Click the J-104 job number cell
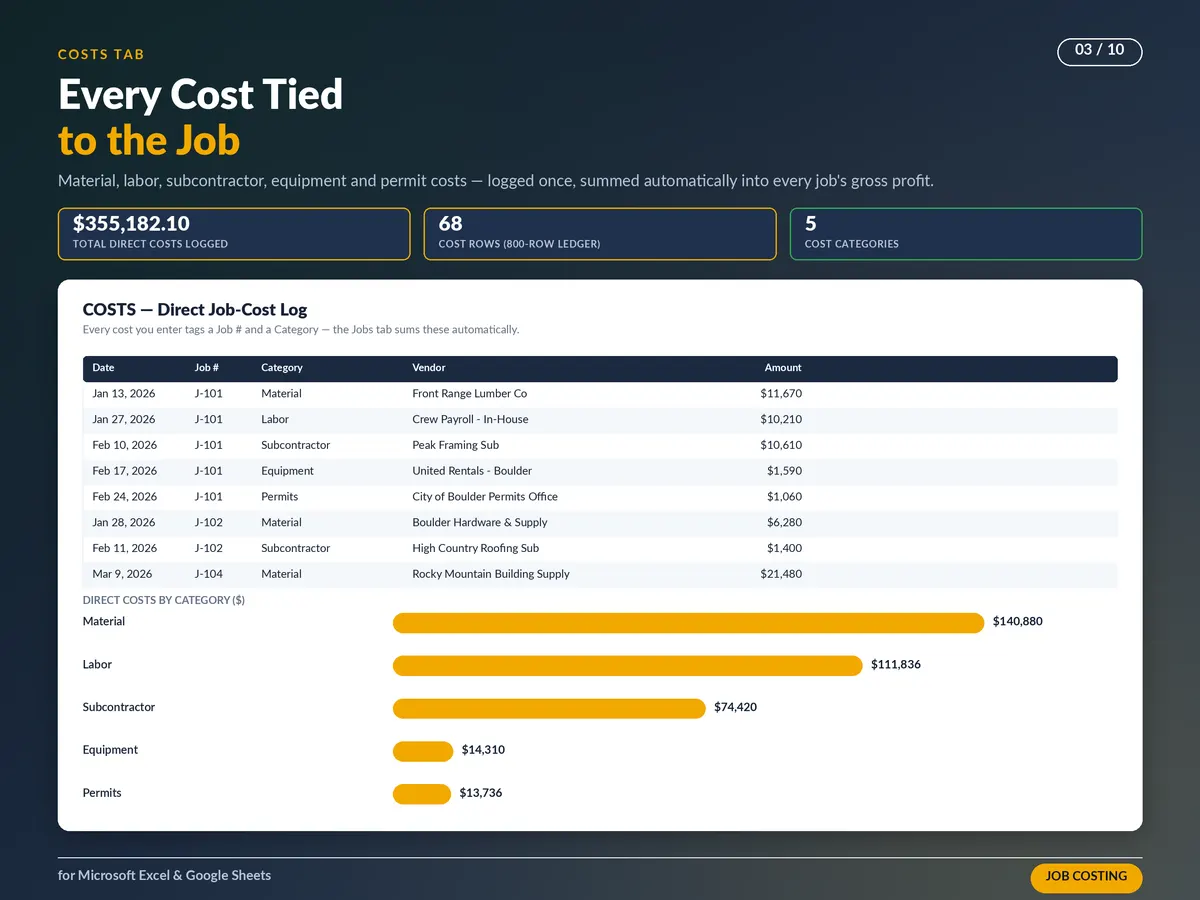Image resolution: width=1200 pixels, height=900 pixels. (208, 574)
